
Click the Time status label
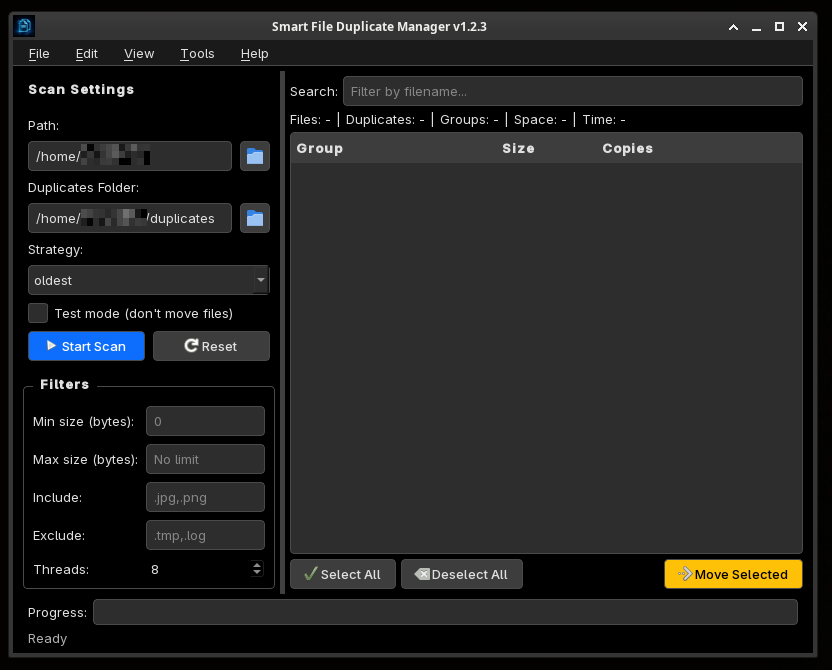point(604,119)
